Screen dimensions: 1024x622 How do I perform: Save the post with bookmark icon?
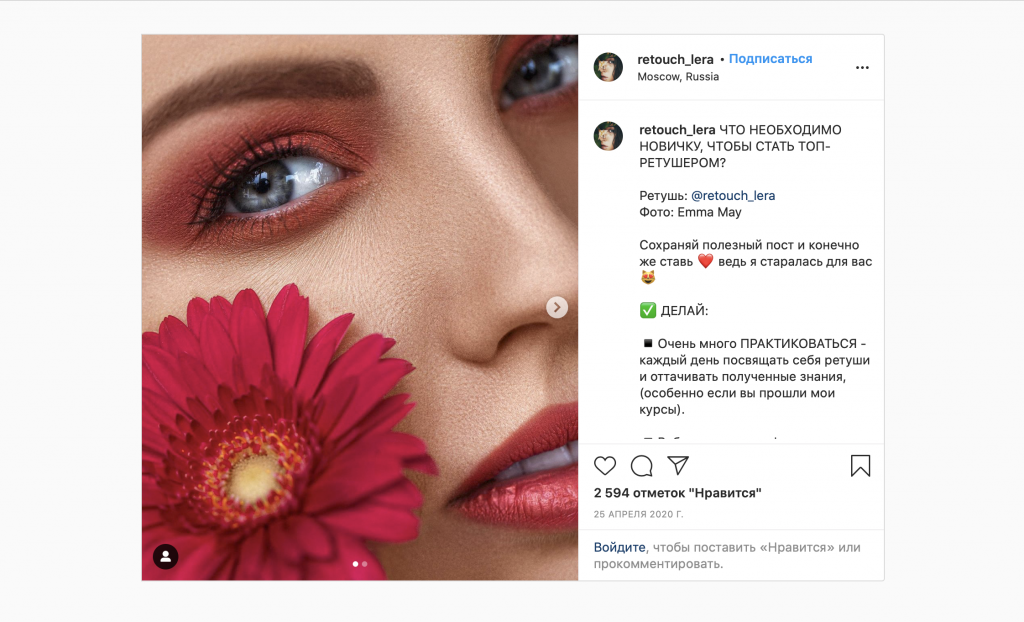pos(860,466)
